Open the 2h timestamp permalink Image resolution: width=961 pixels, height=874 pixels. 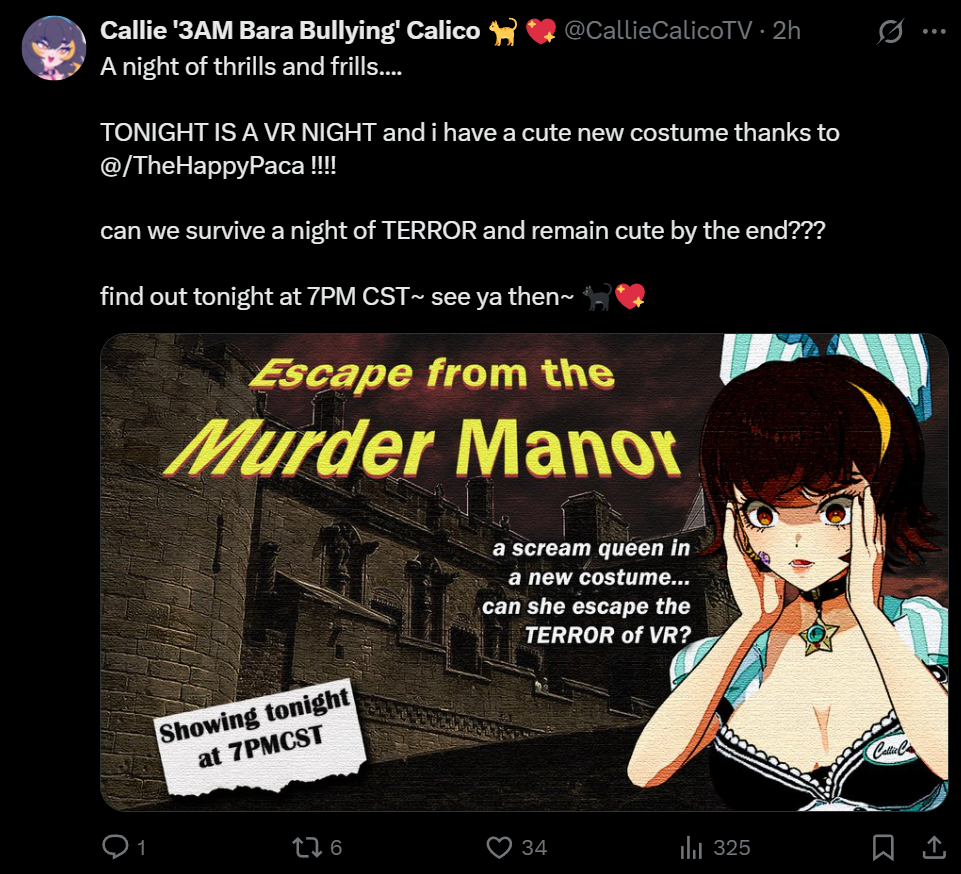[x=786, y=31]
